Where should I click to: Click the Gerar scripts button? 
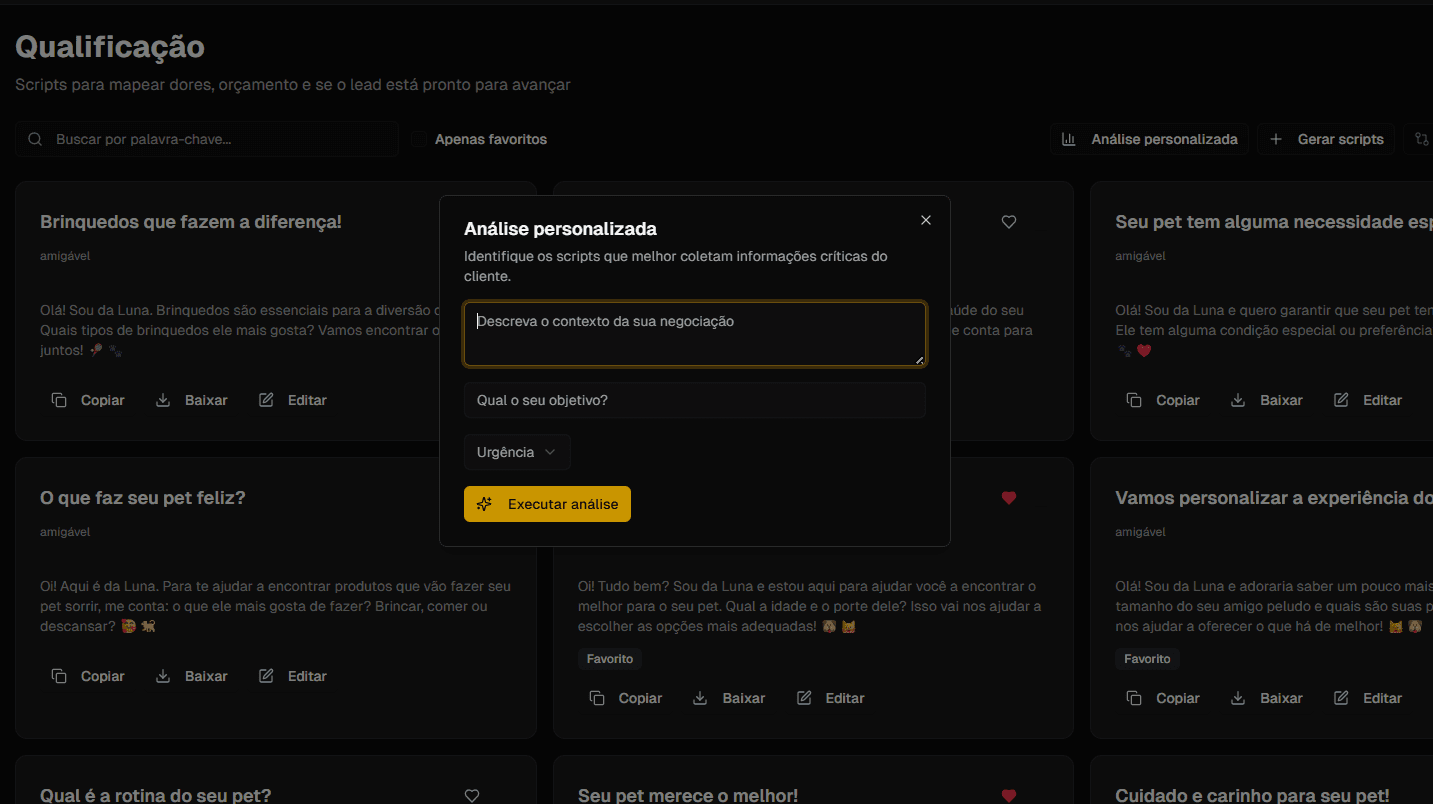coord(1326,139)
